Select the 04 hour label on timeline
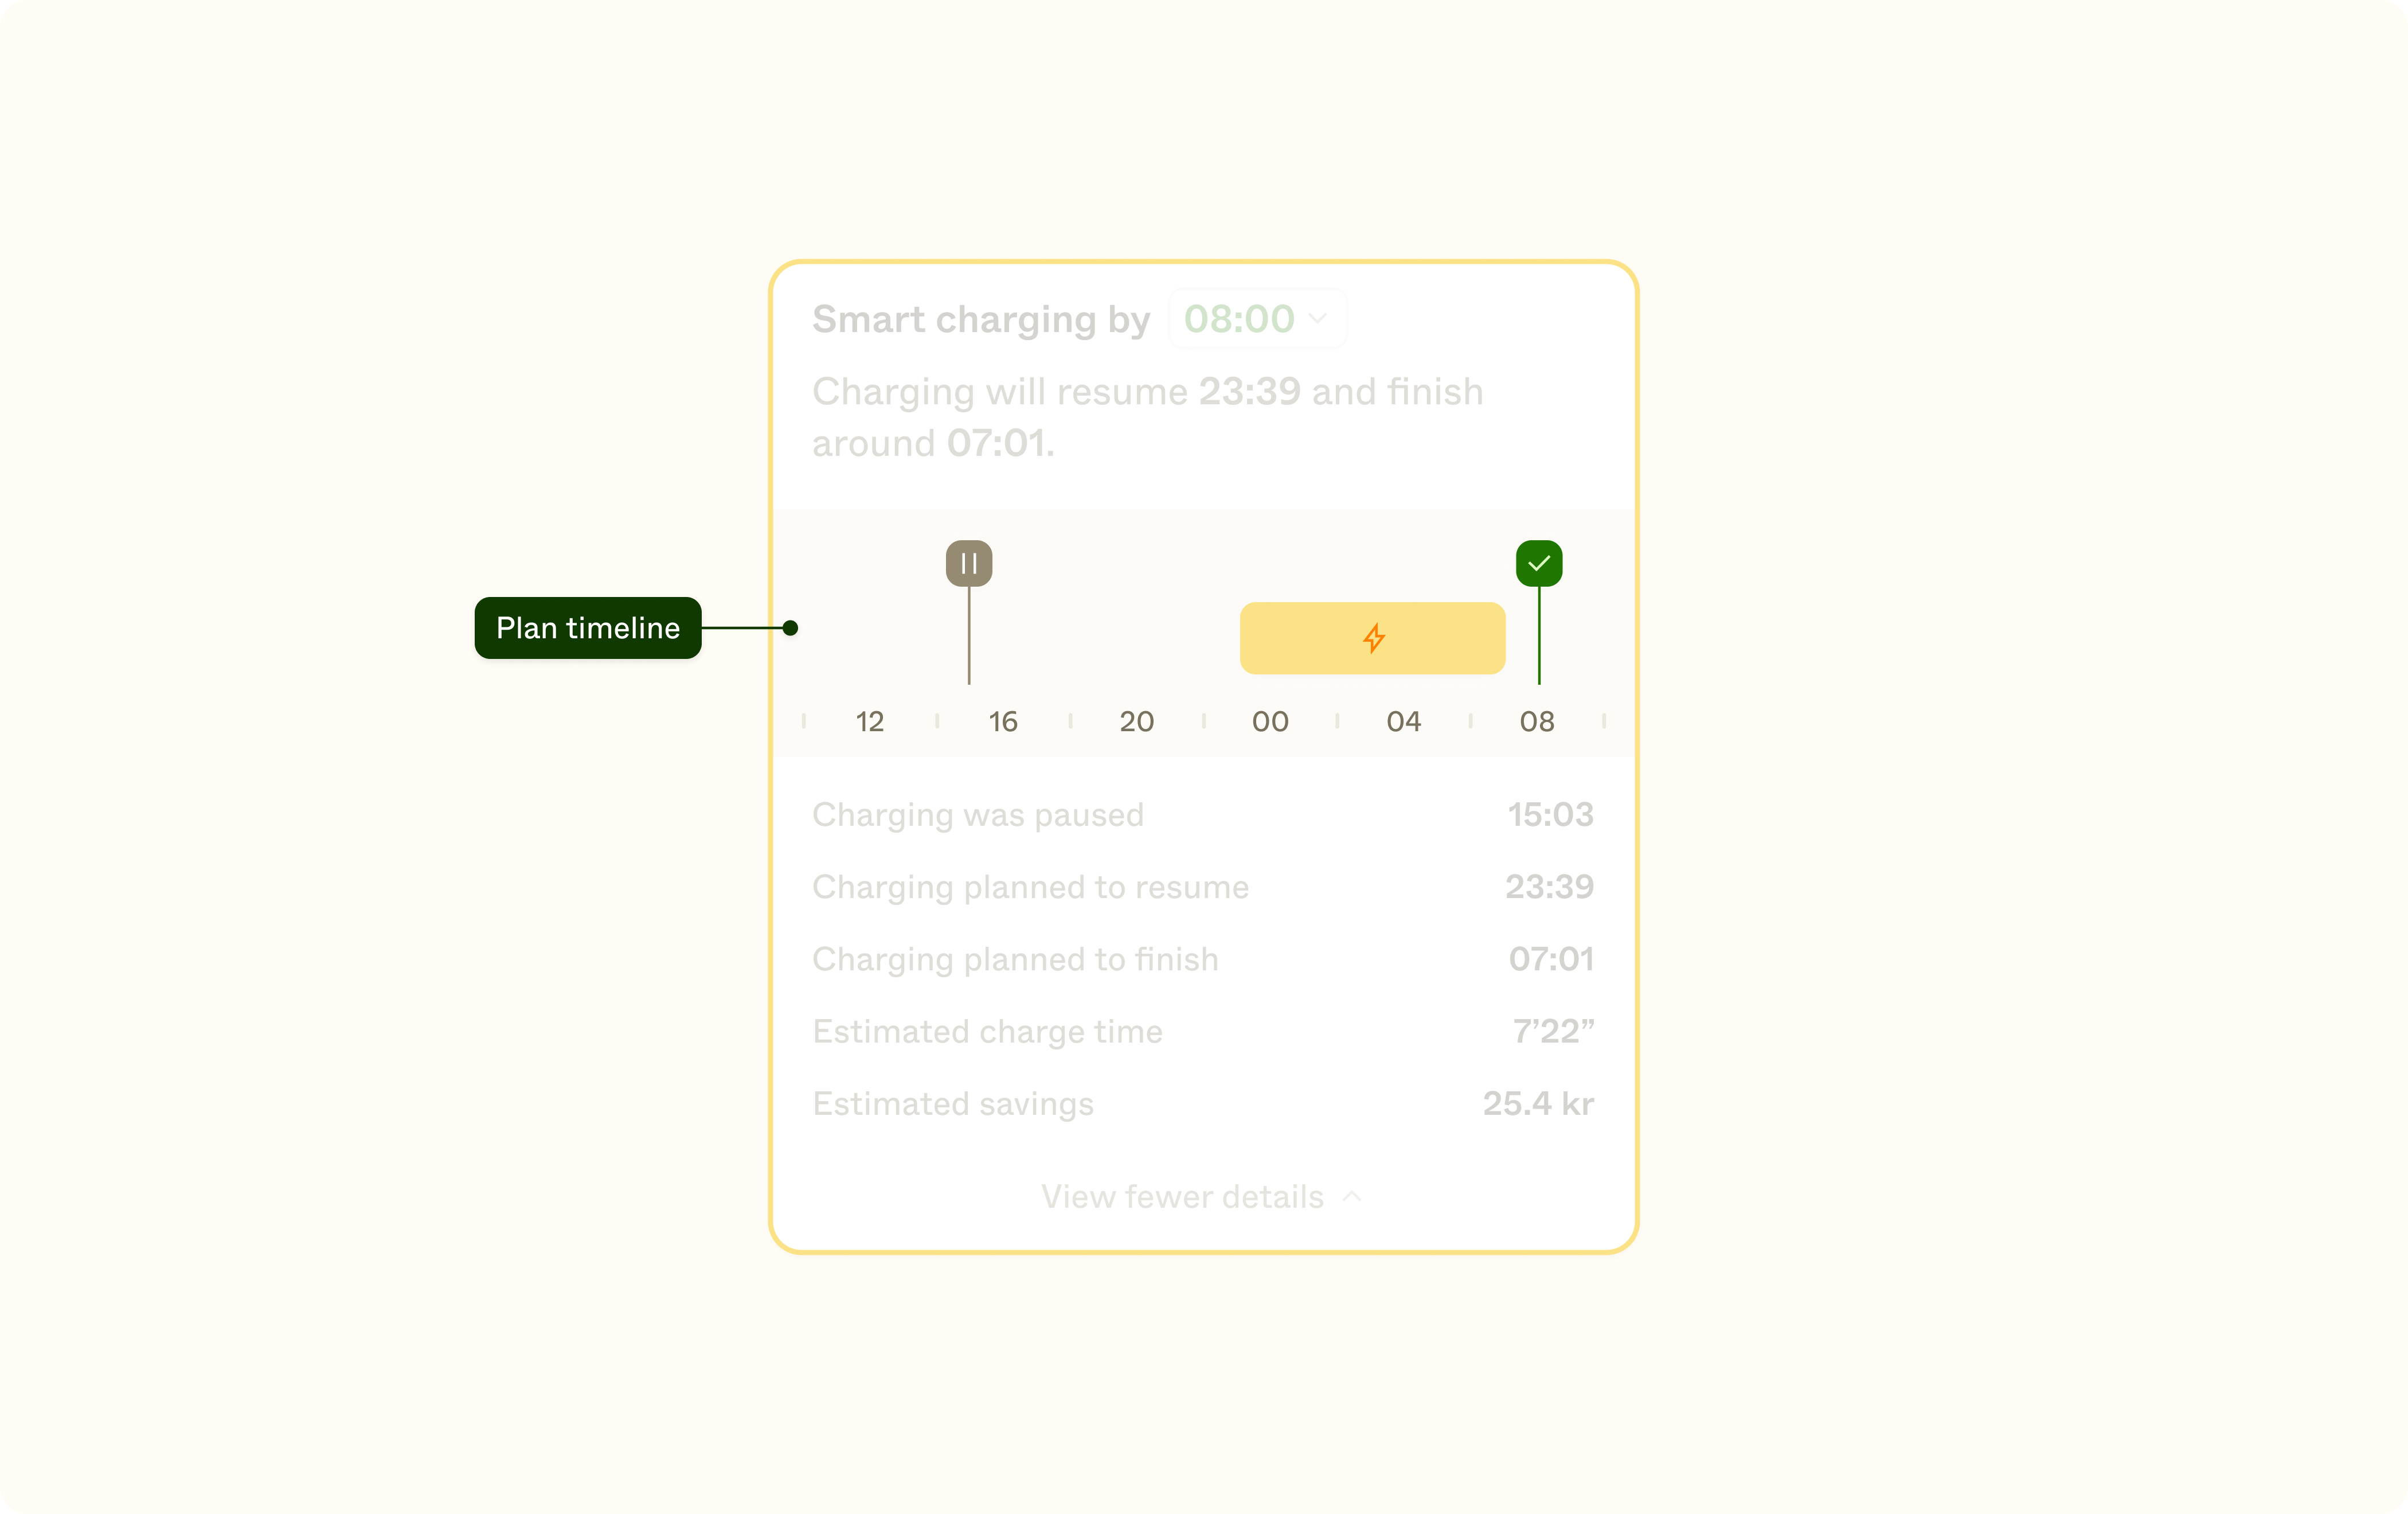Screen dimensions: 2408x1514 (1403, 721)
